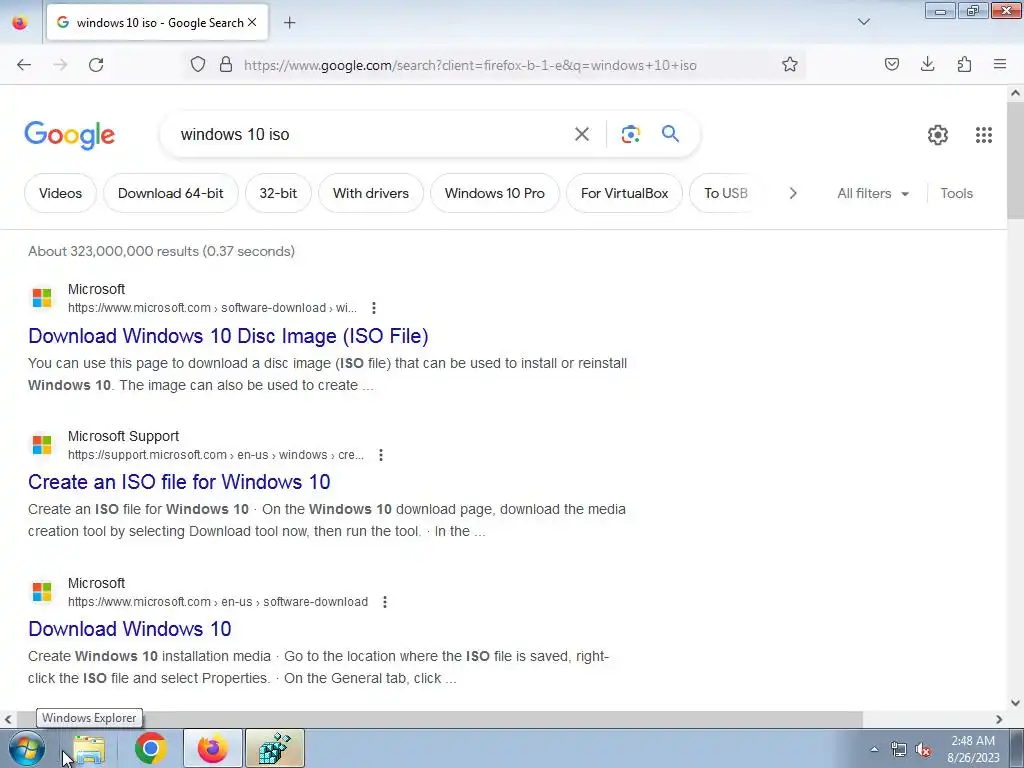1024x768 pixels.
Task: Open the Download Windows 10 result
Action: click(129, 629)
